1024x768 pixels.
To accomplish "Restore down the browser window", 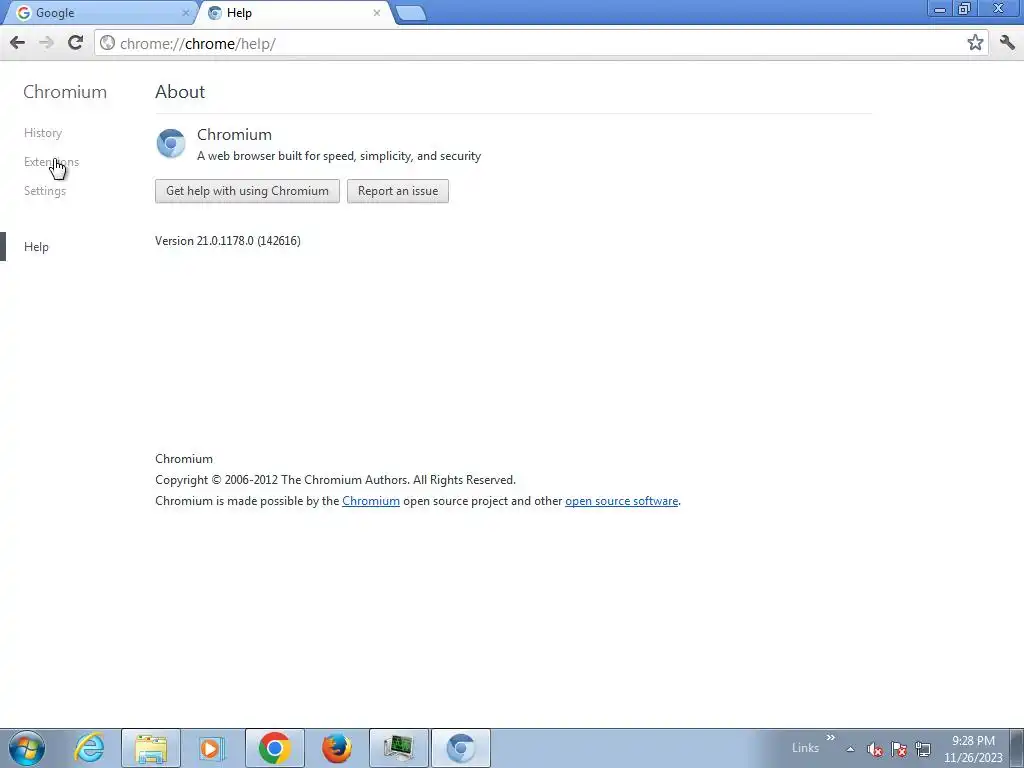I will (x=965, y=9).
